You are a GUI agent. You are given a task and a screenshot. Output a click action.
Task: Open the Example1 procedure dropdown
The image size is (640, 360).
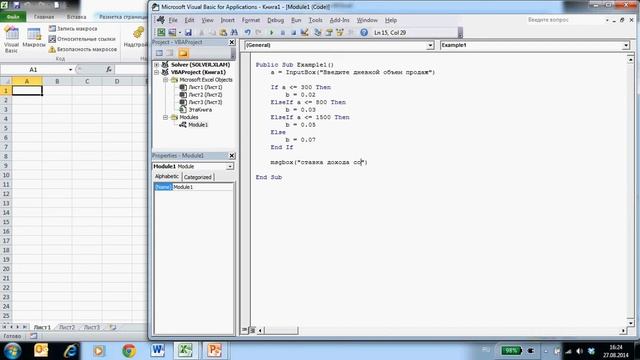pos(626,45)
